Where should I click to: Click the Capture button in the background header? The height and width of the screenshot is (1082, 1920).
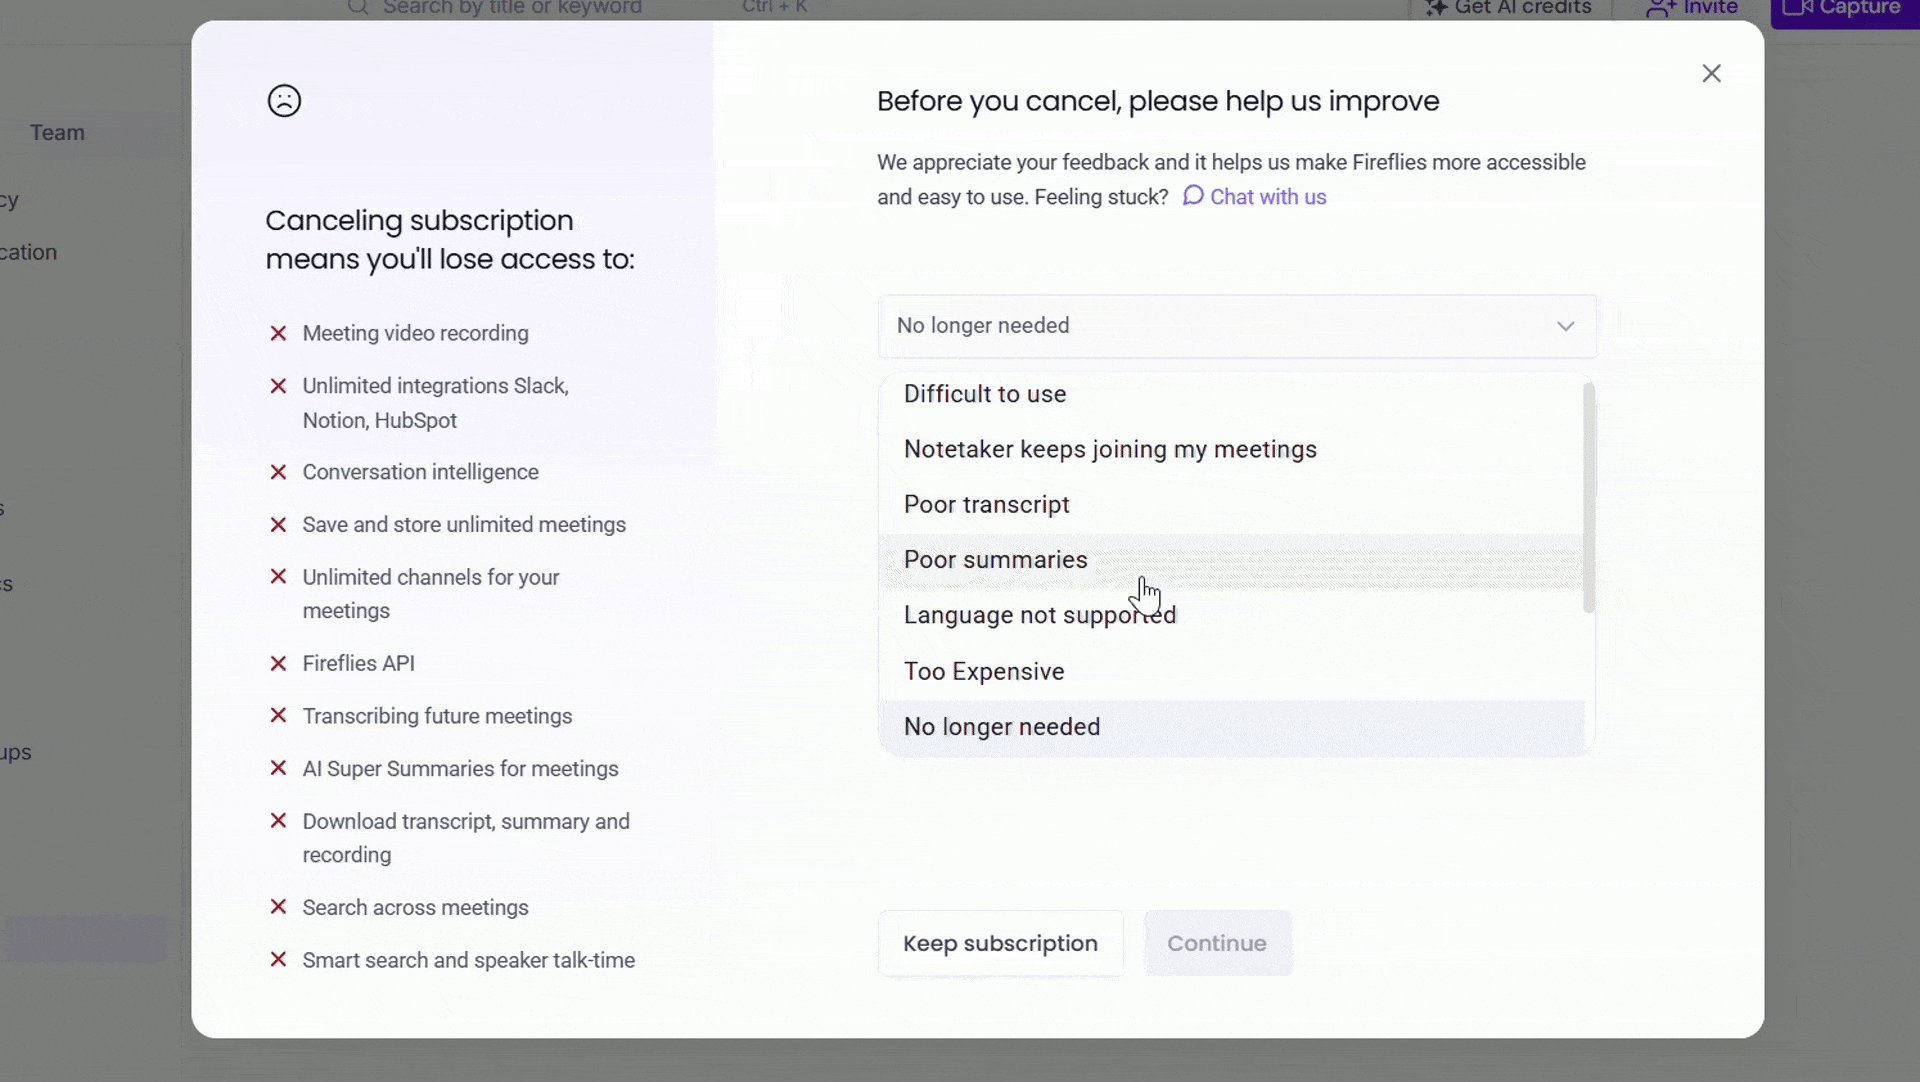tap(1844, 9)
